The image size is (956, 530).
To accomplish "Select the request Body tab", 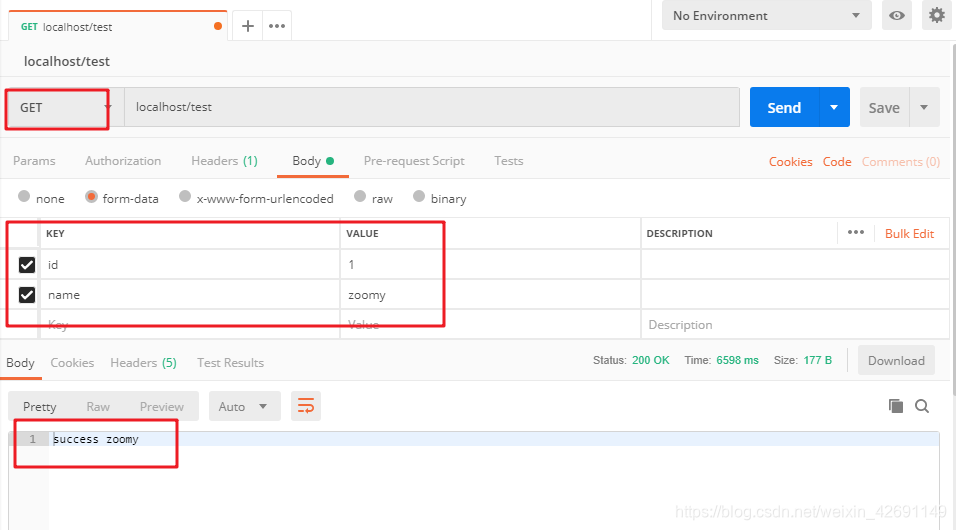I will coord(313,161).
